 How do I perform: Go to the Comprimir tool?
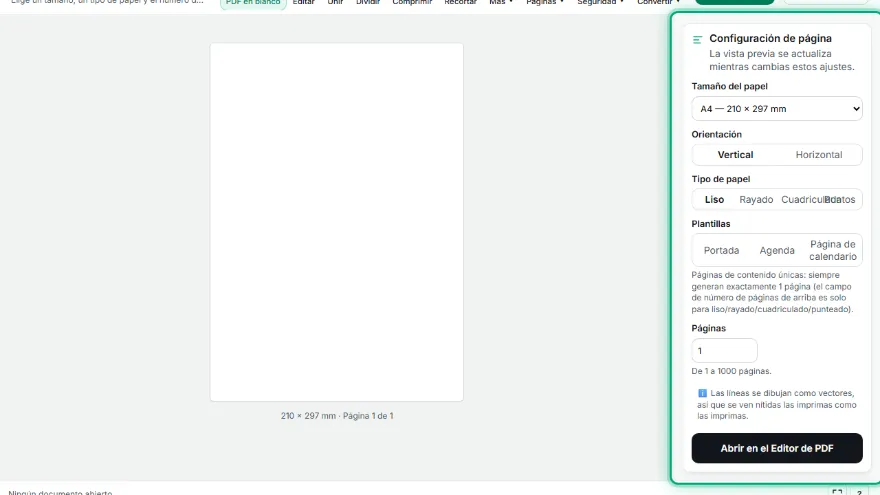click(x=412, y=2)
